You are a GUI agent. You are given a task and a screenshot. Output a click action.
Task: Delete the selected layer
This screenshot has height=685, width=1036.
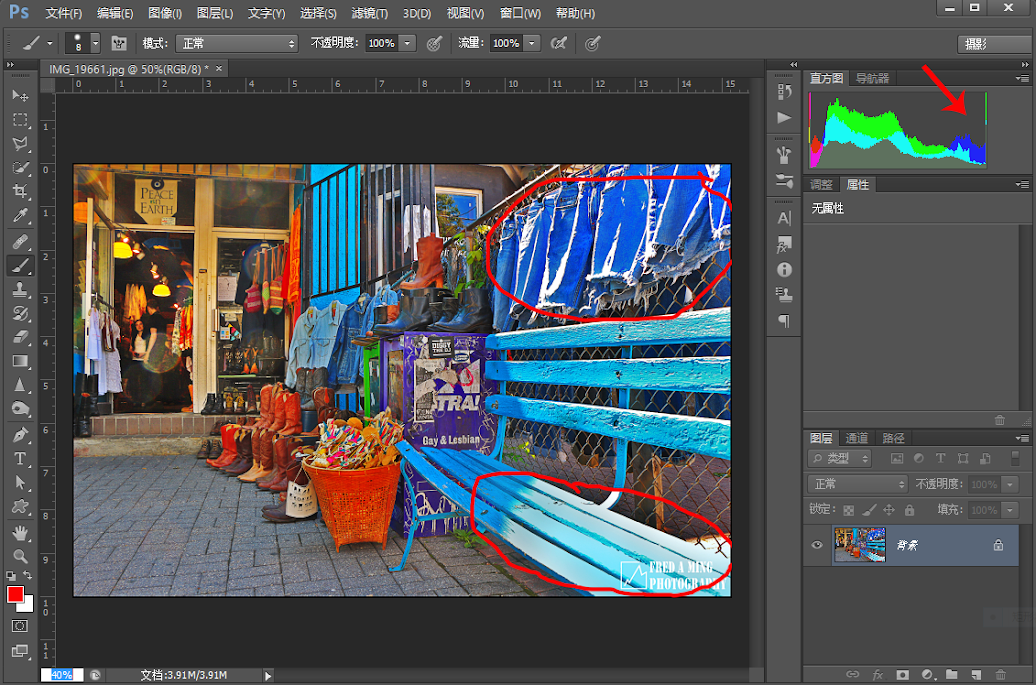[x=1000, y=674]
